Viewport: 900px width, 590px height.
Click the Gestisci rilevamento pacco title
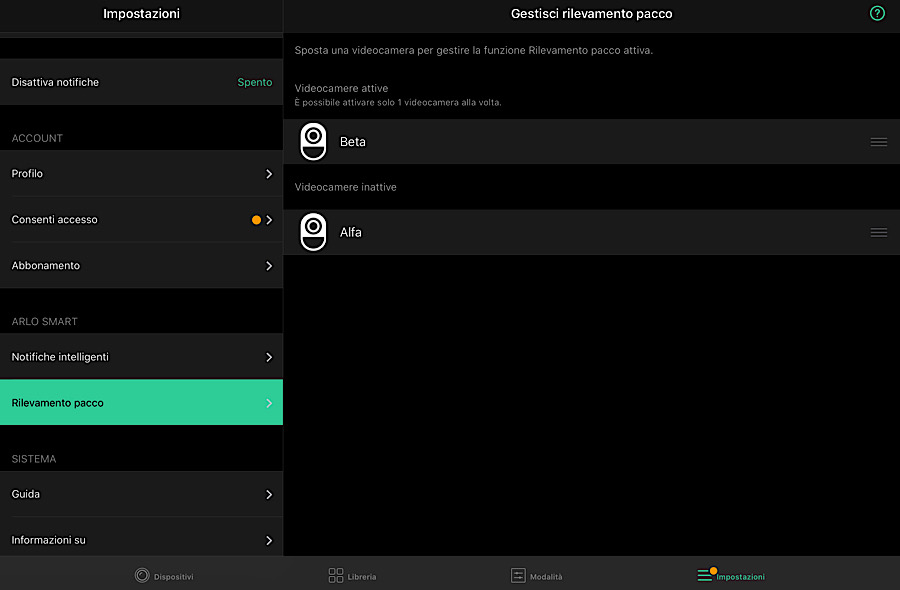tap(592, 14)
